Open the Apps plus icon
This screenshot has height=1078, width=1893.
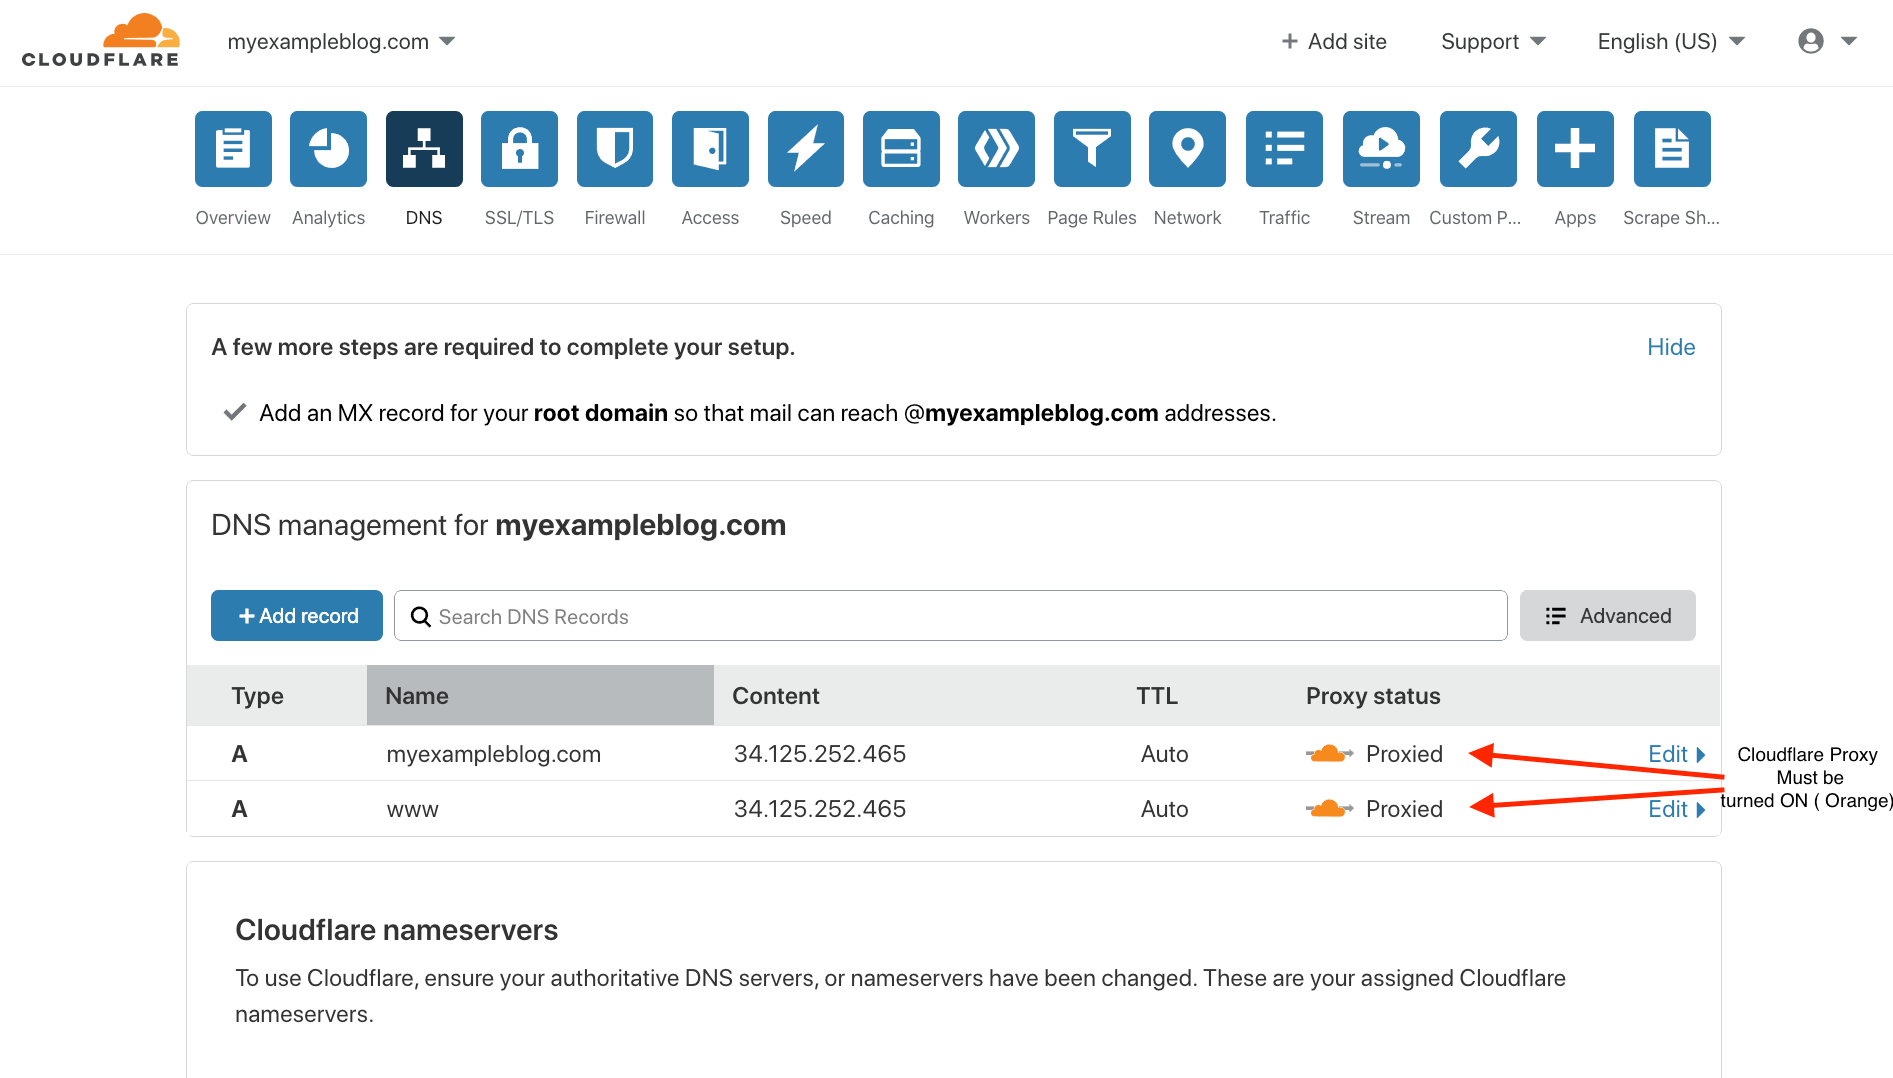1575,149
